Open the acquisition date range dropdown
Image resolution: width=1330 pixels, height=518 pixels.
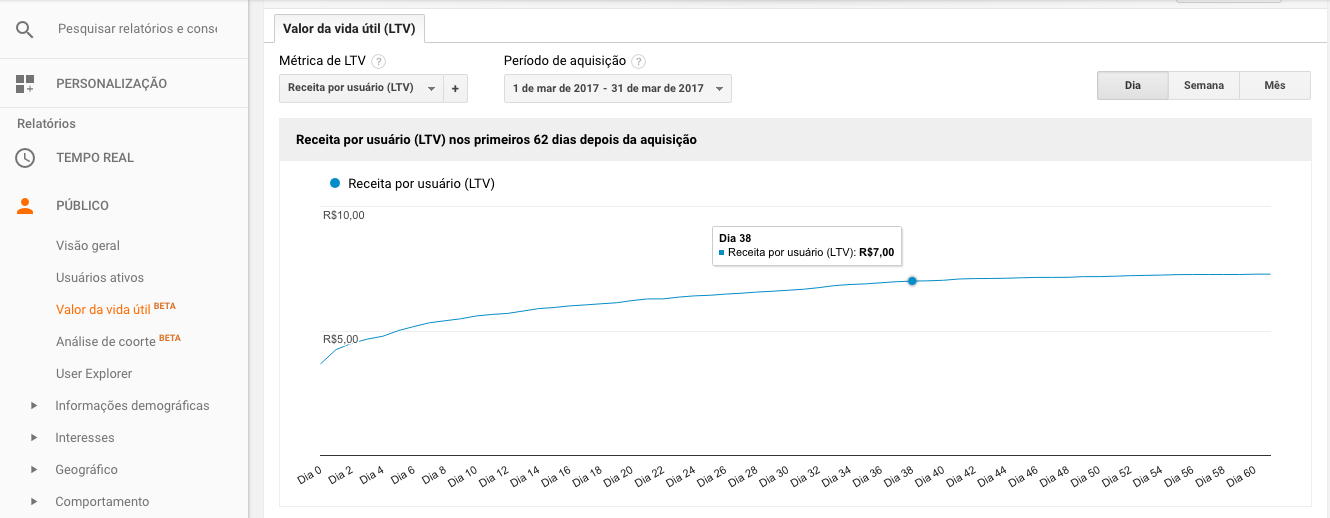point(617,88)
